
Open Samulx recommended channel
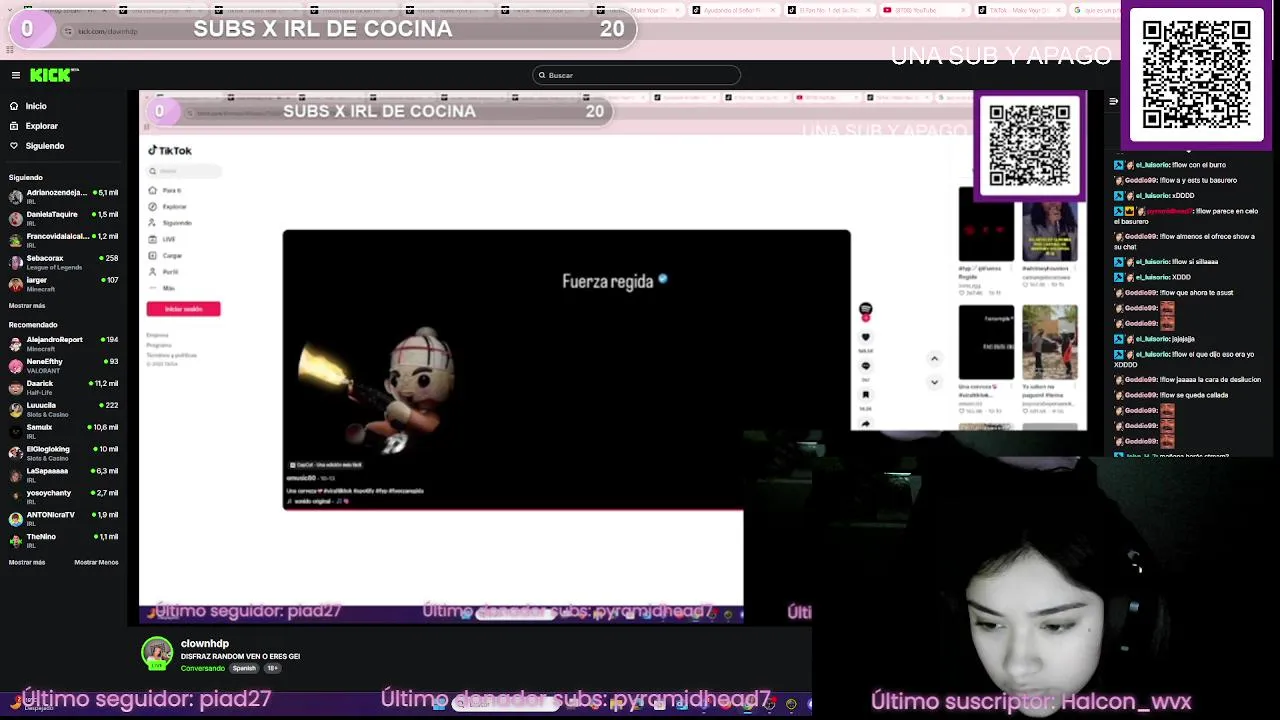point(63,431)
